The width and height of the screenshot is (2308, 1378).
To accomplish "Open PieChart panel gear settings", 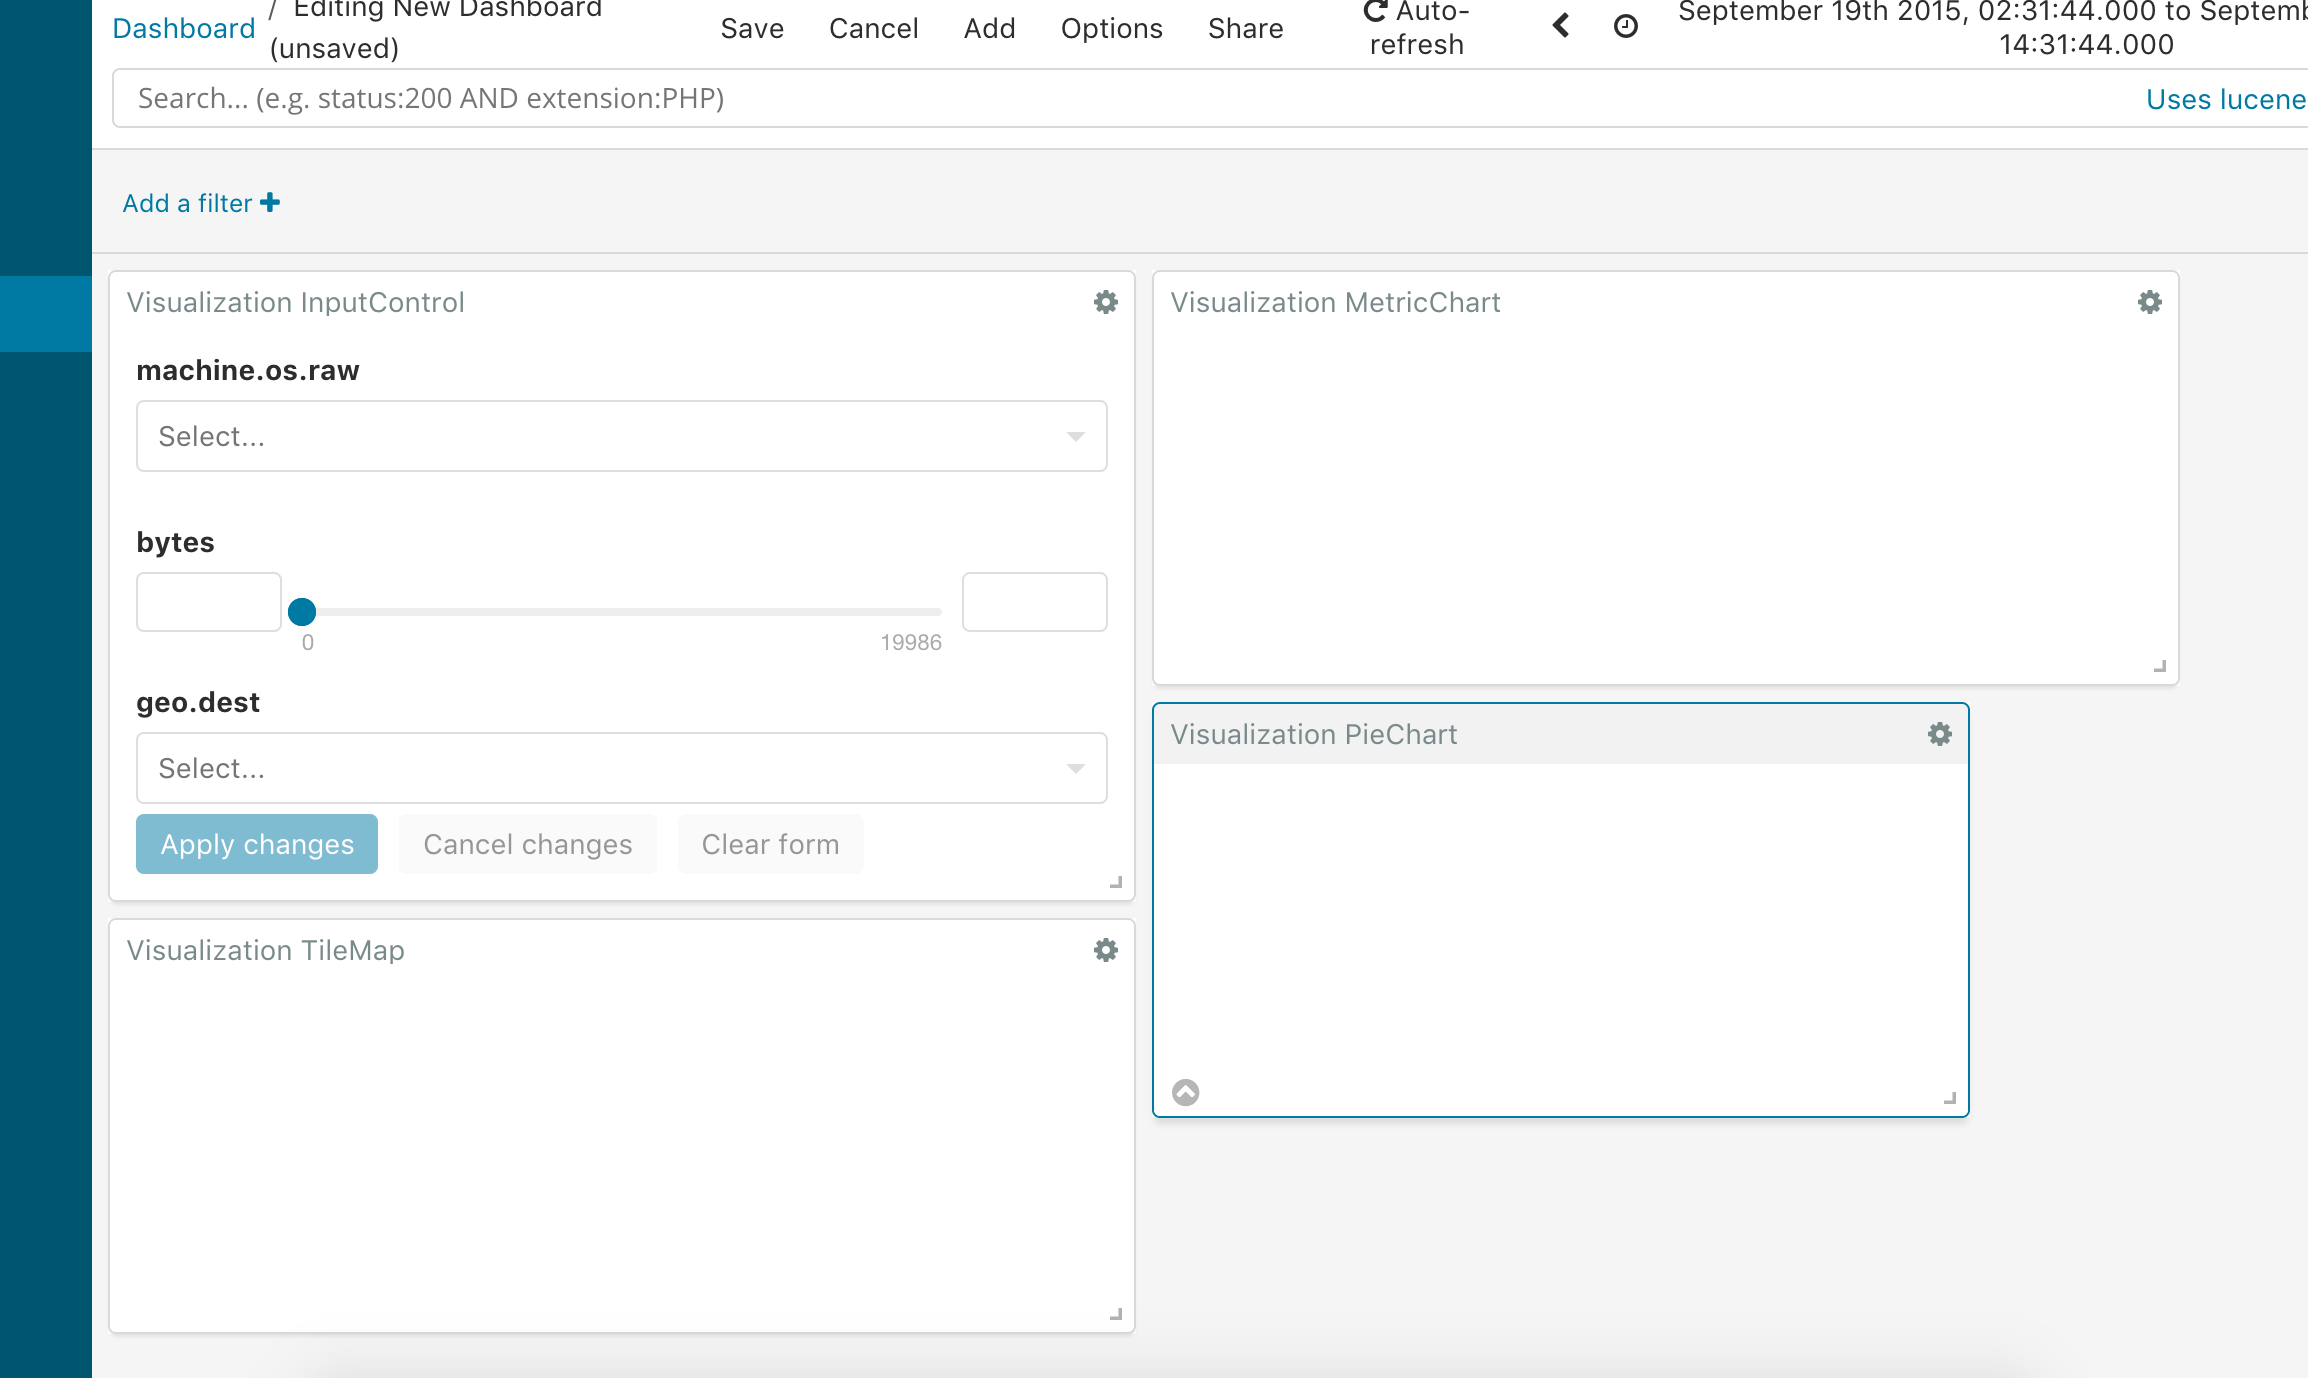I will (x=1939, y=734).
